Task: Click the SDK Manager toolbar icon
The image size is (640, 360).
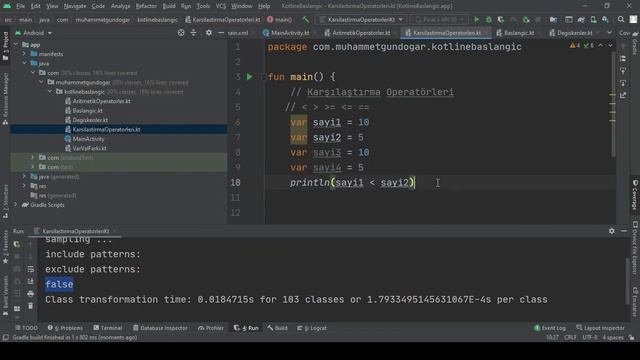Action: [605, 19]
